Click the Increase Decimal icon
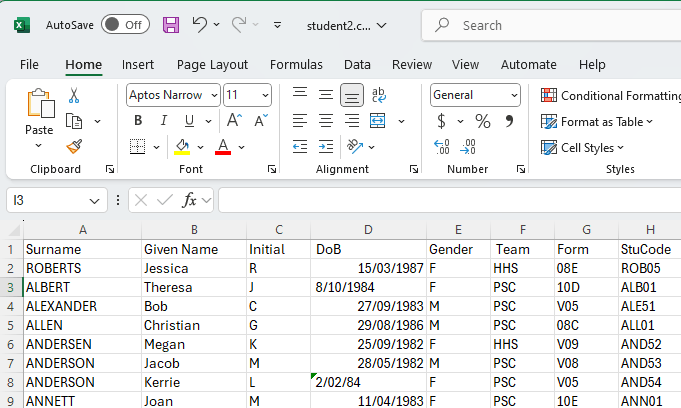 [x=442, y=147]
